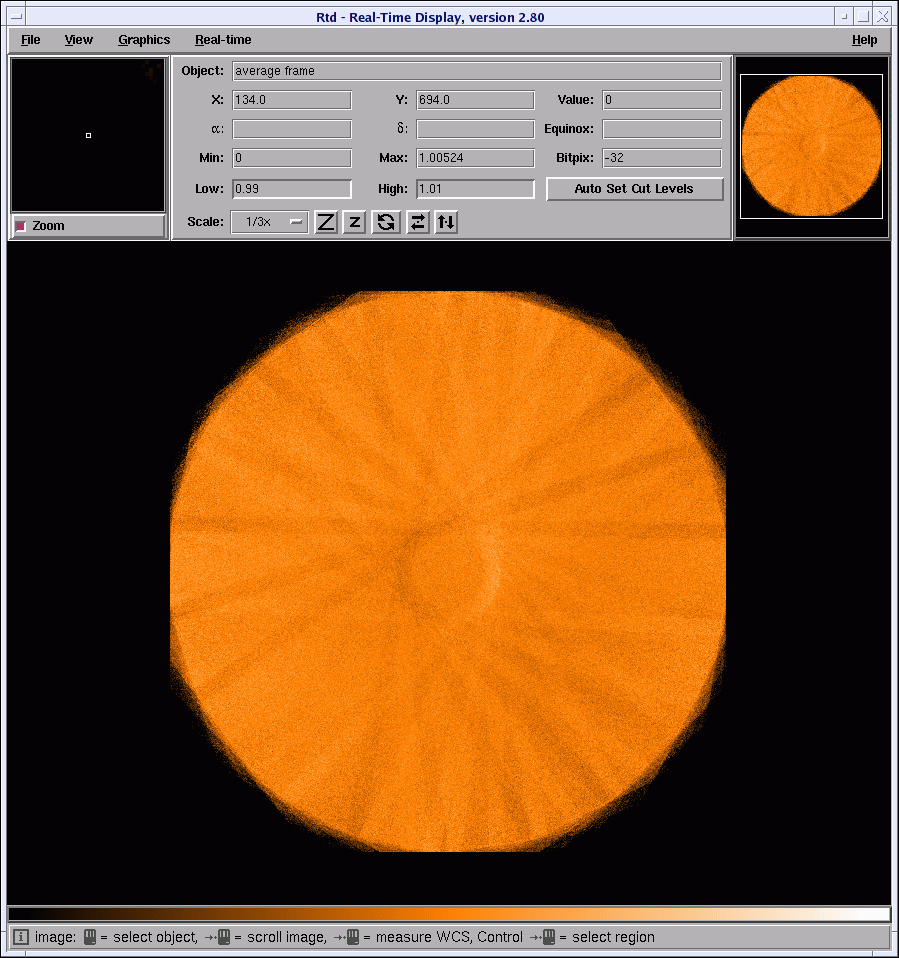Open the Help menu
899x958 pixels.
tap(864, 40)
